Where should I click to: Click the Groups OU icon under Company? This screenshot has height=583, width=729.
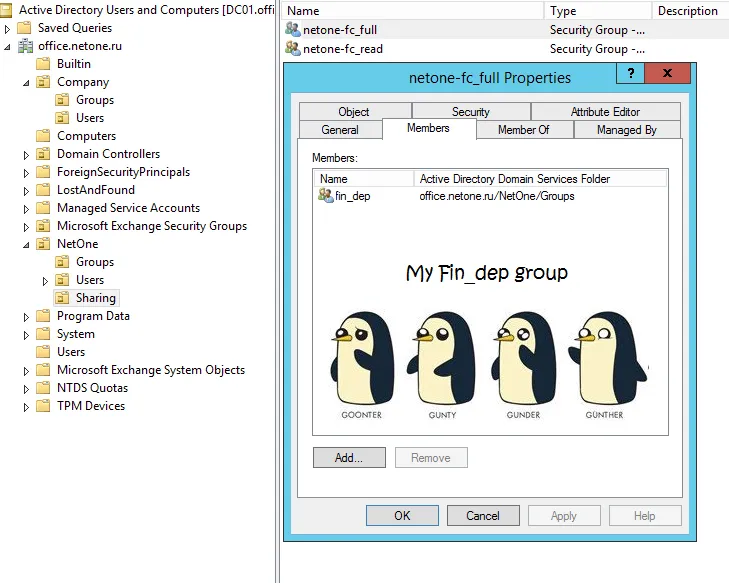[62, 100]
